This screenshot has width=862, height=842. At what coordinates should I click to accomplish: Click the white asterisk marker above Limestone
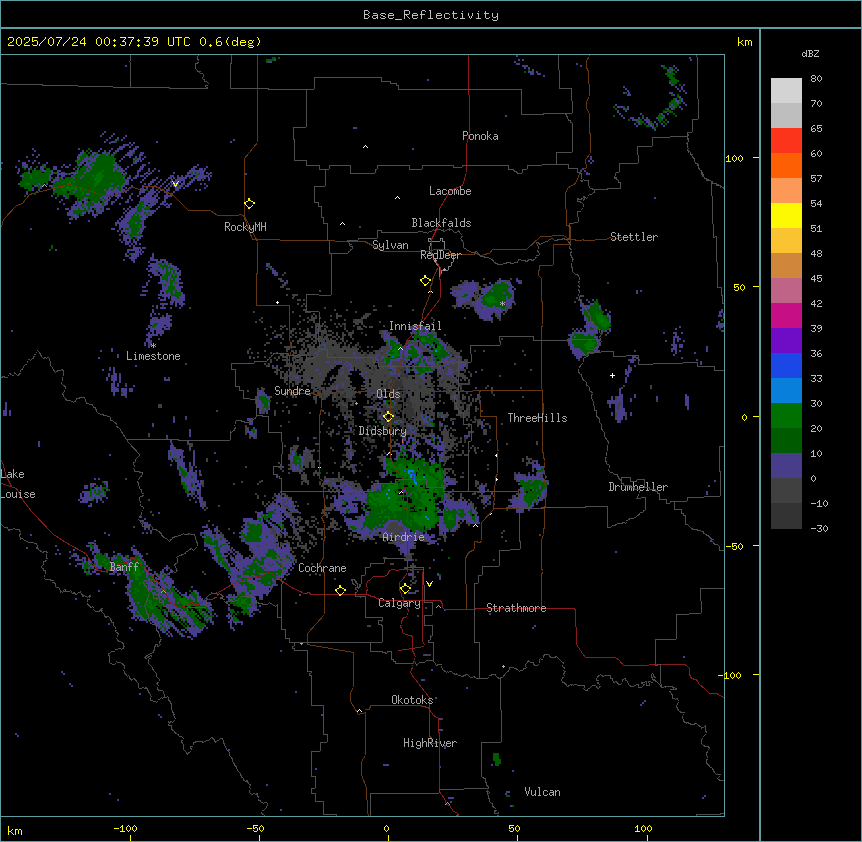[153, 346]
